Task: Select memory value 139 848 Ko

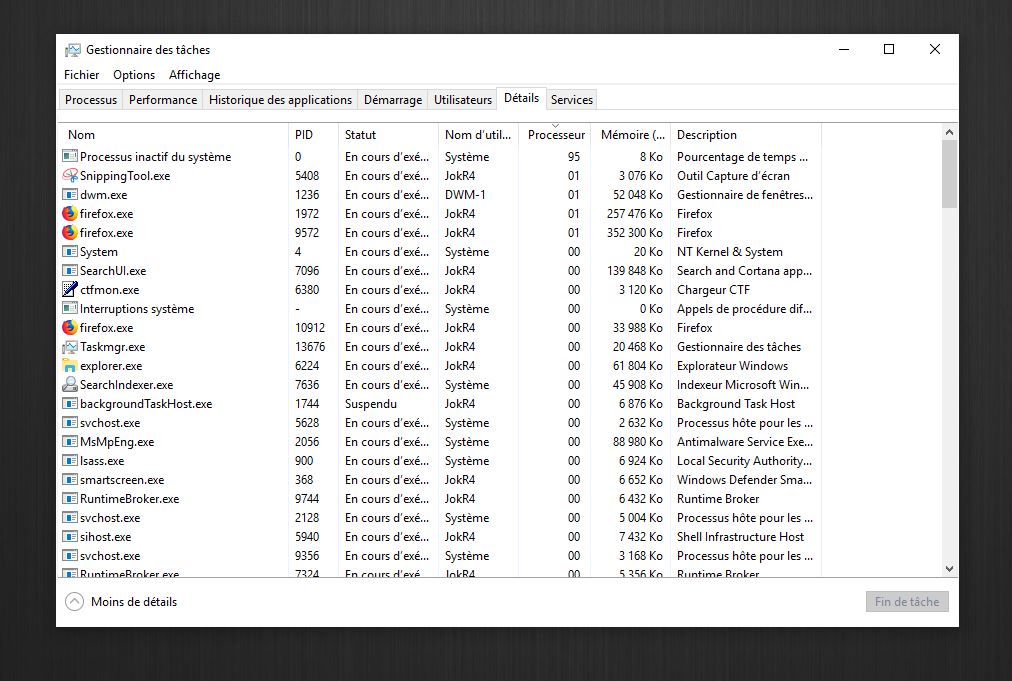Action: click(634, 270)
